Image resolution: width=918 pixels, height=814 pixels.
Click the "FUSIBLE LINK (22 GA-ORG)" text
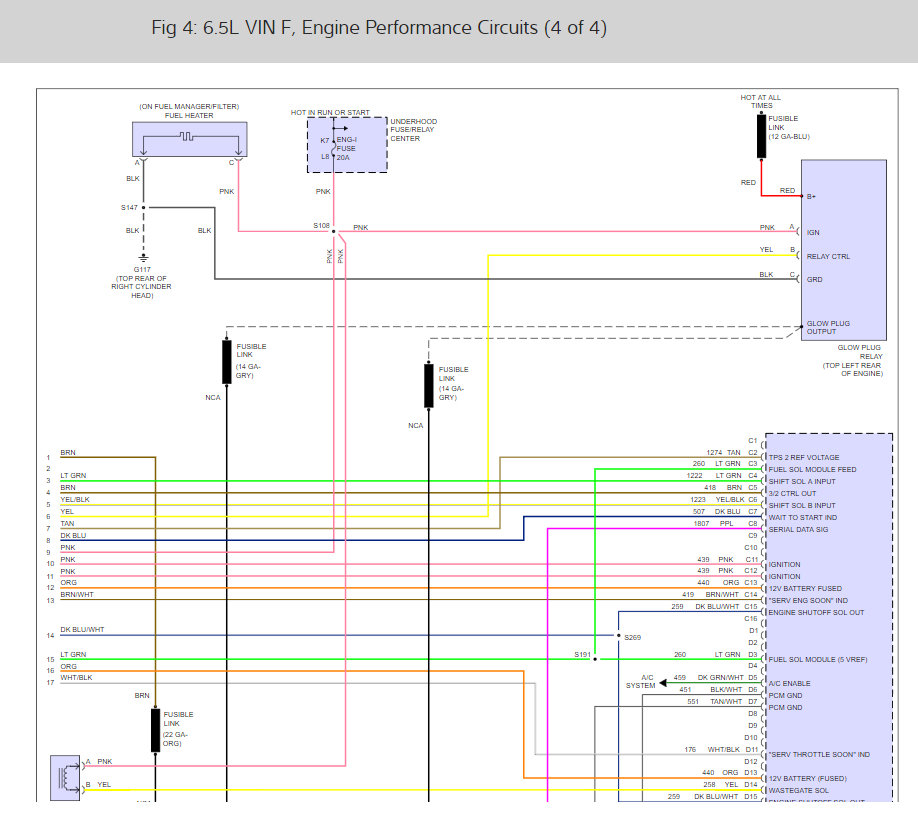[178, 729]
